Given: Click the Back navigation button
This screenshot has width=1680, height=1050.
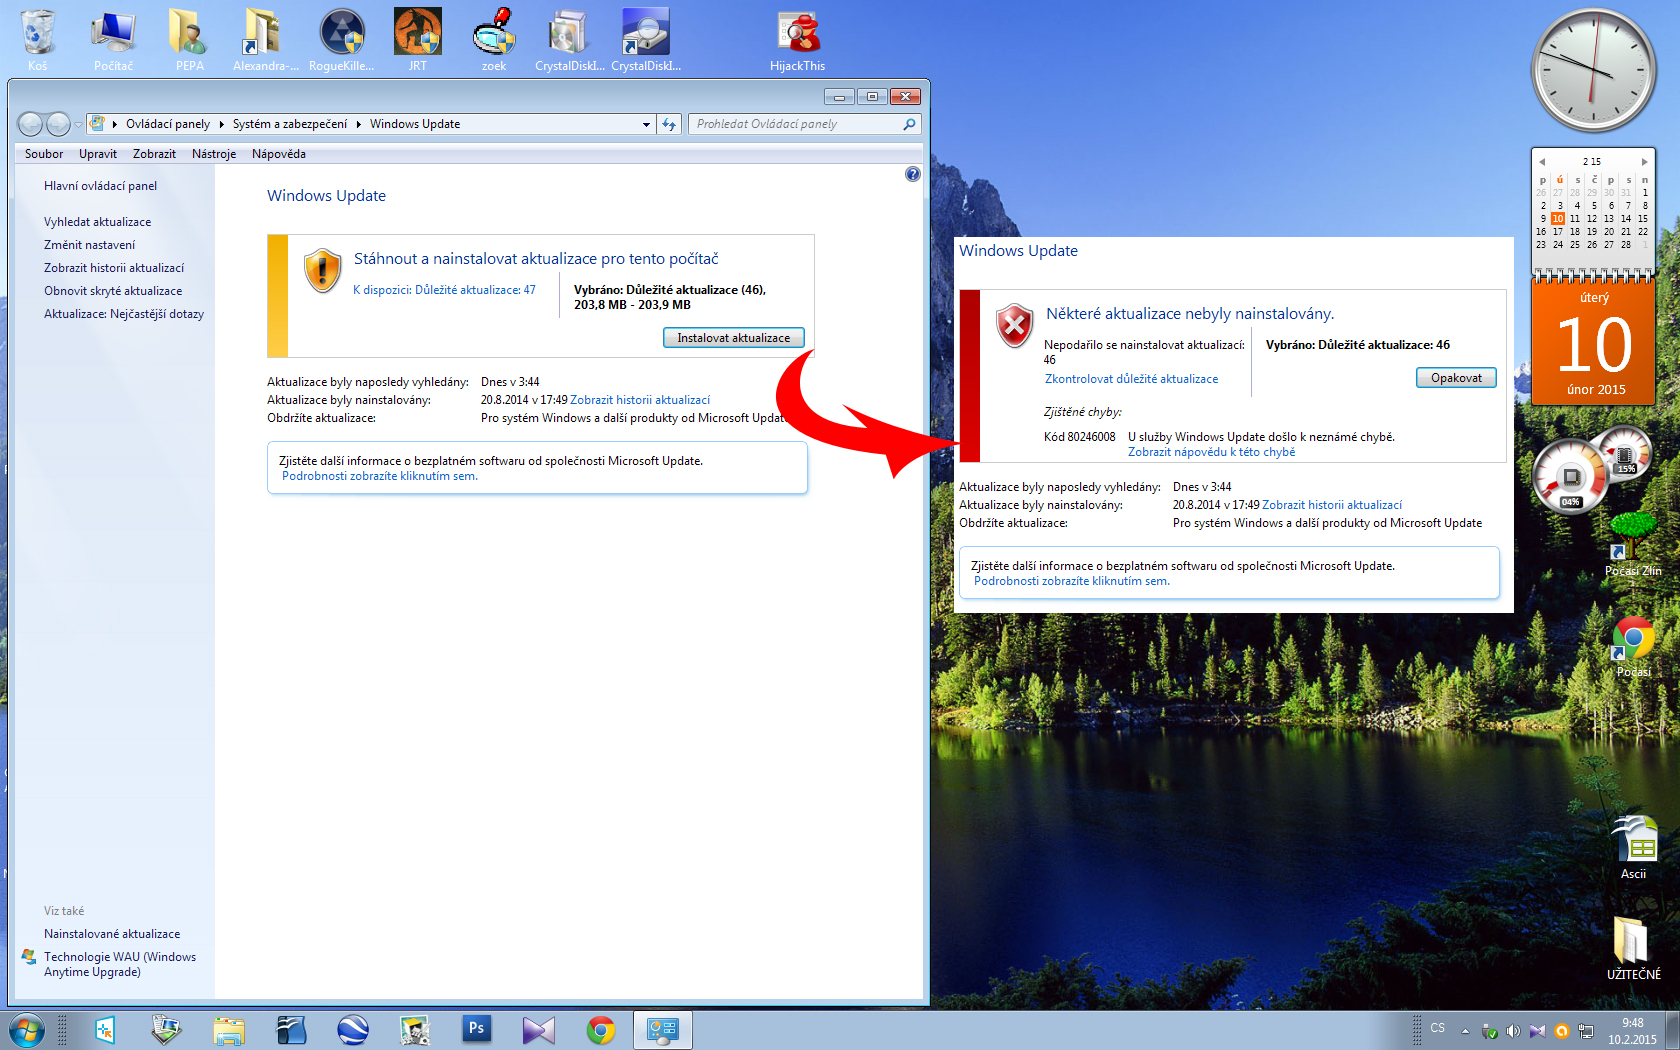Looking at the screenshot, I should tap(30, 124).
